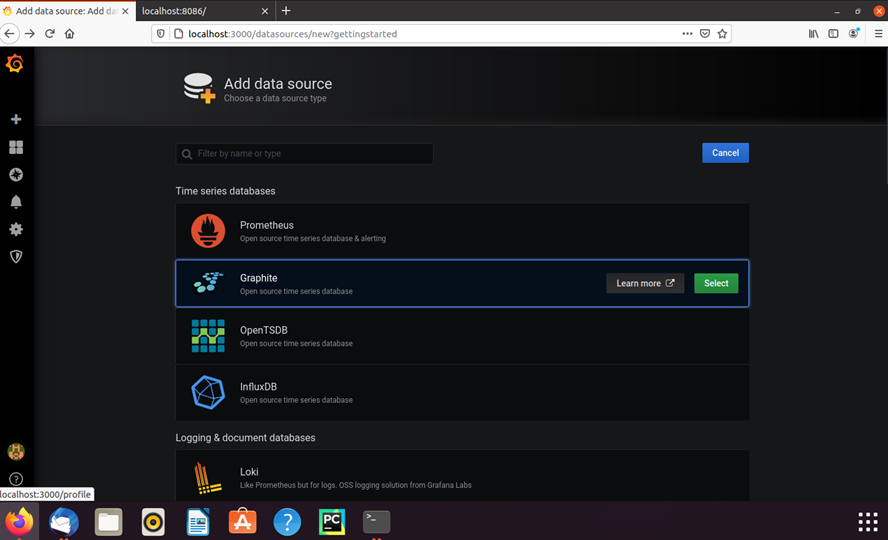
Task: Click the Prometheus flame logo
Action: click(x=208, y=230)
